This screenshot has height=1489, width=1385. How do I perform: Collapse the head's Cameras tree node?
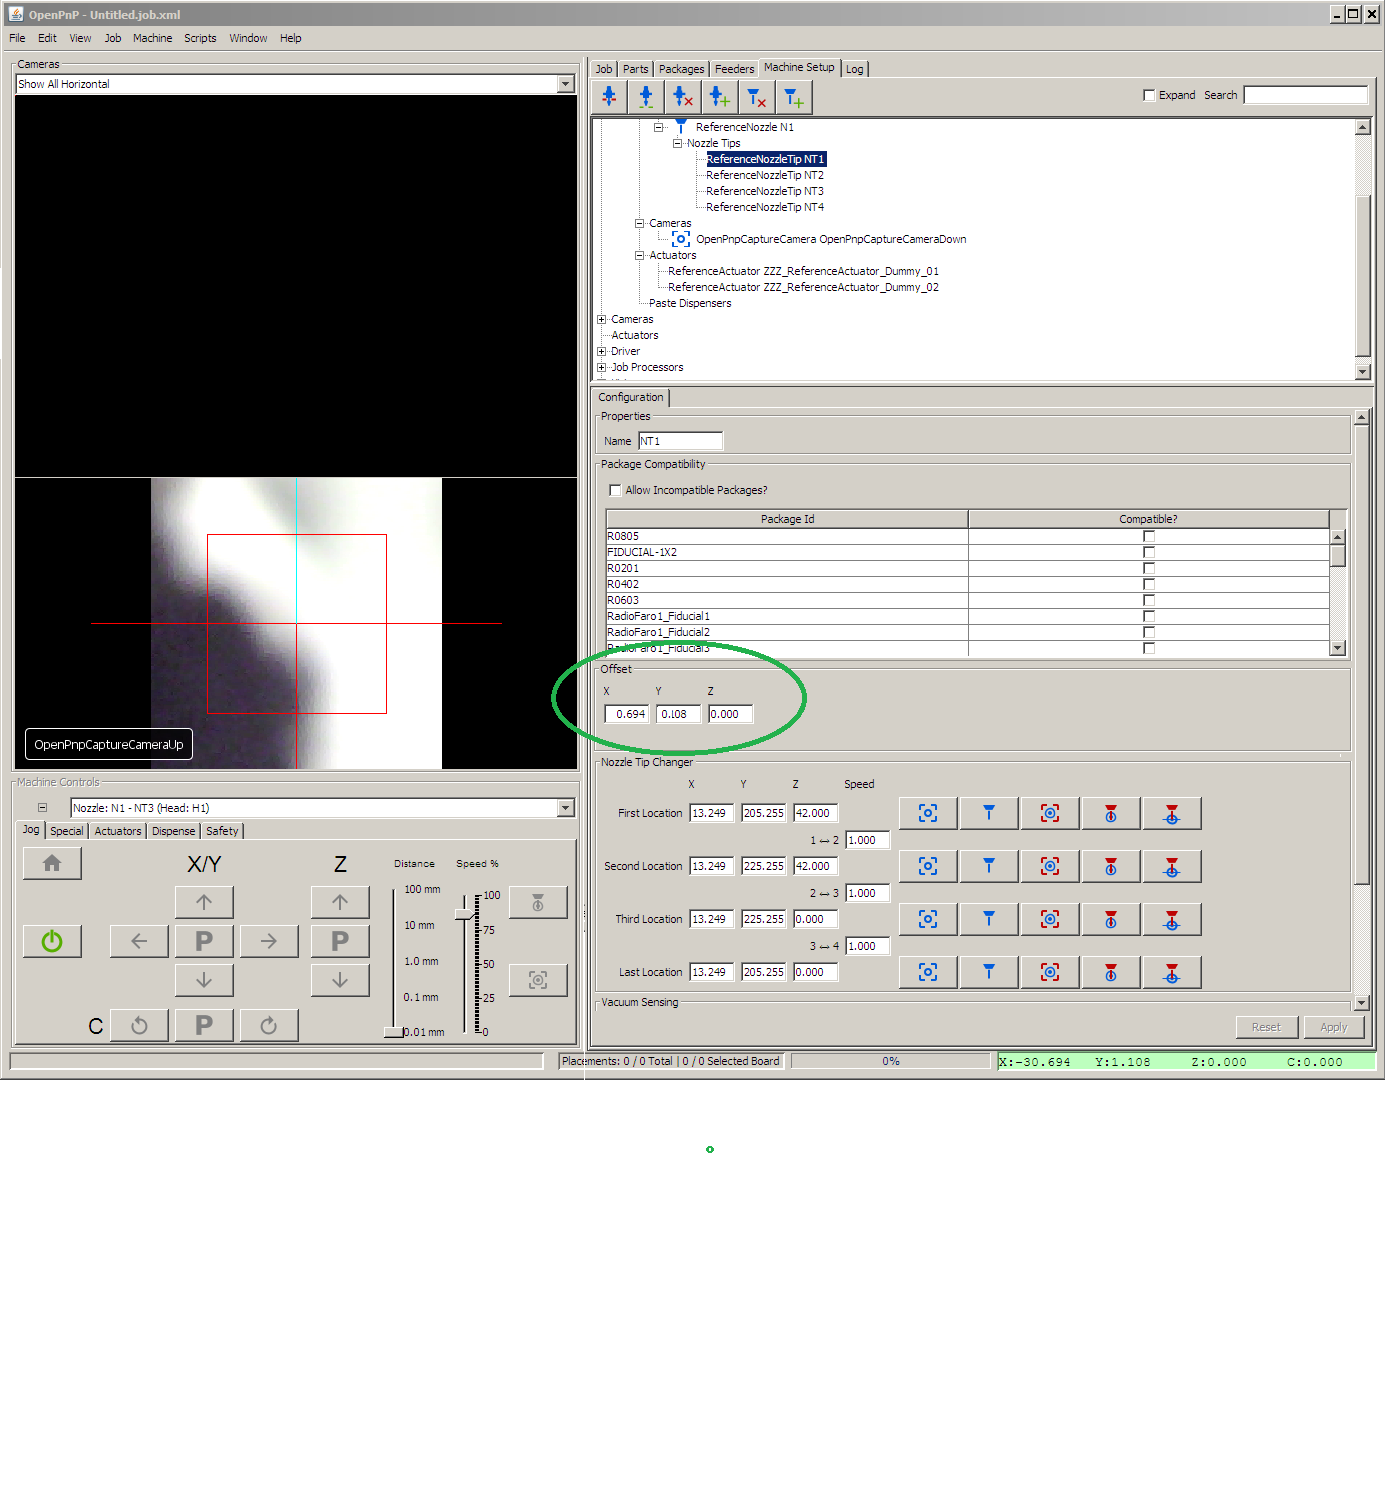(x=639, y=223)
